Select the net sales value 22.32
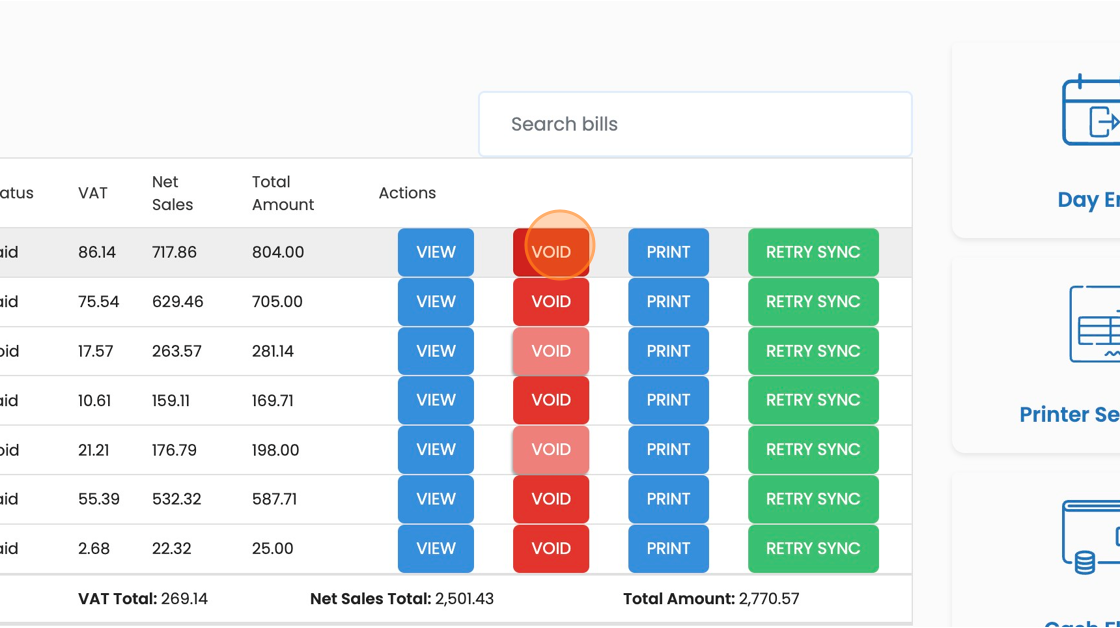This screenshot has width=1120, height=628. (x=171, y=549)
